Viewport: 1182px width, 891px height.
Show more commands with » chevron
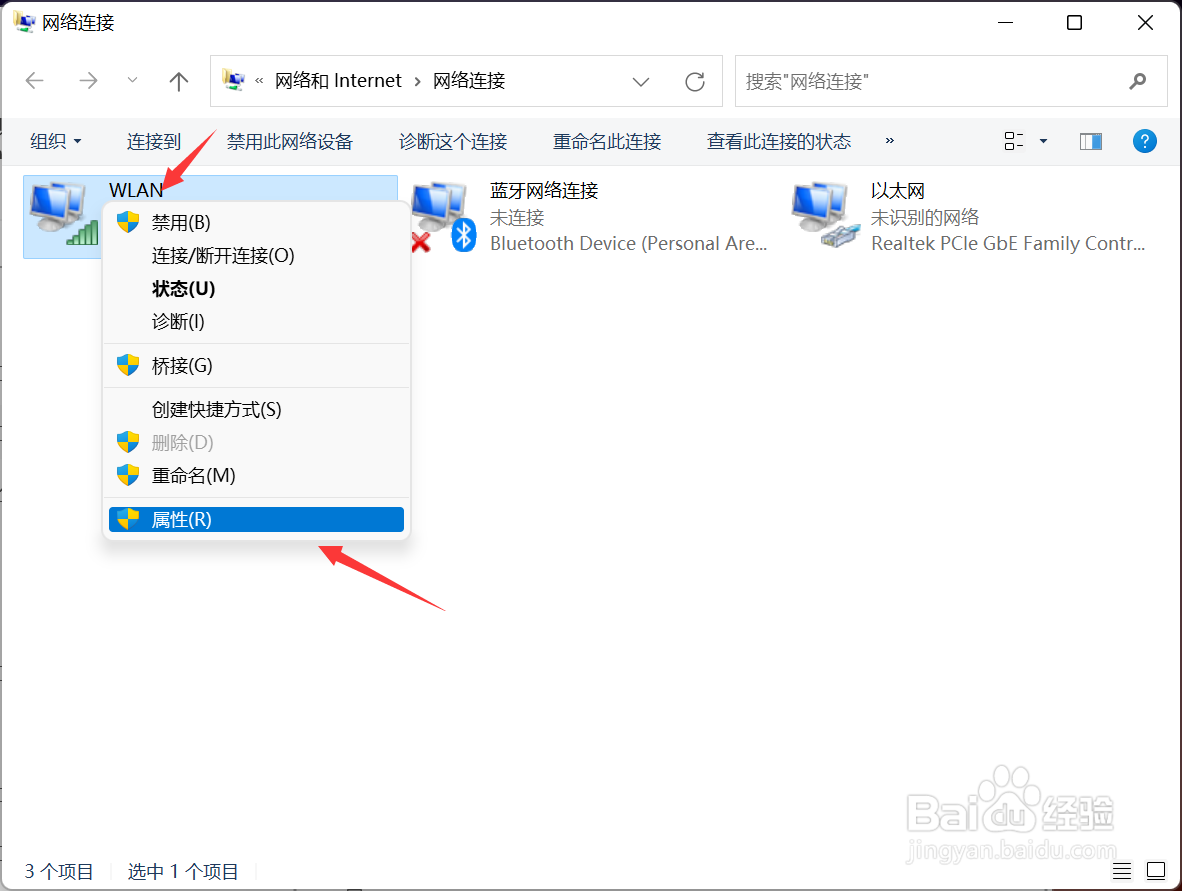890,140
